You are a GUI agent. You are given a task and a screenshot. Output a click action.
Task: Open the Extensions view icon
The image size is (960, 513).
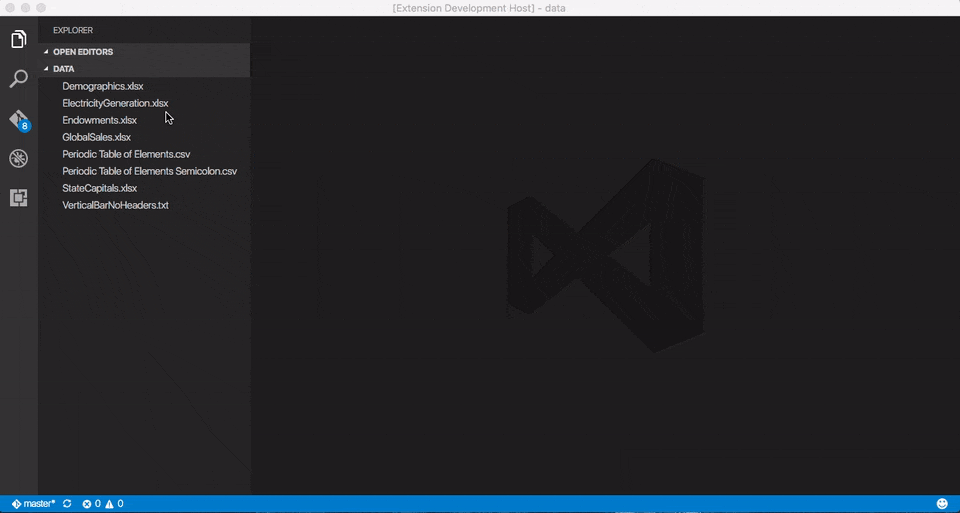point(19,198)
